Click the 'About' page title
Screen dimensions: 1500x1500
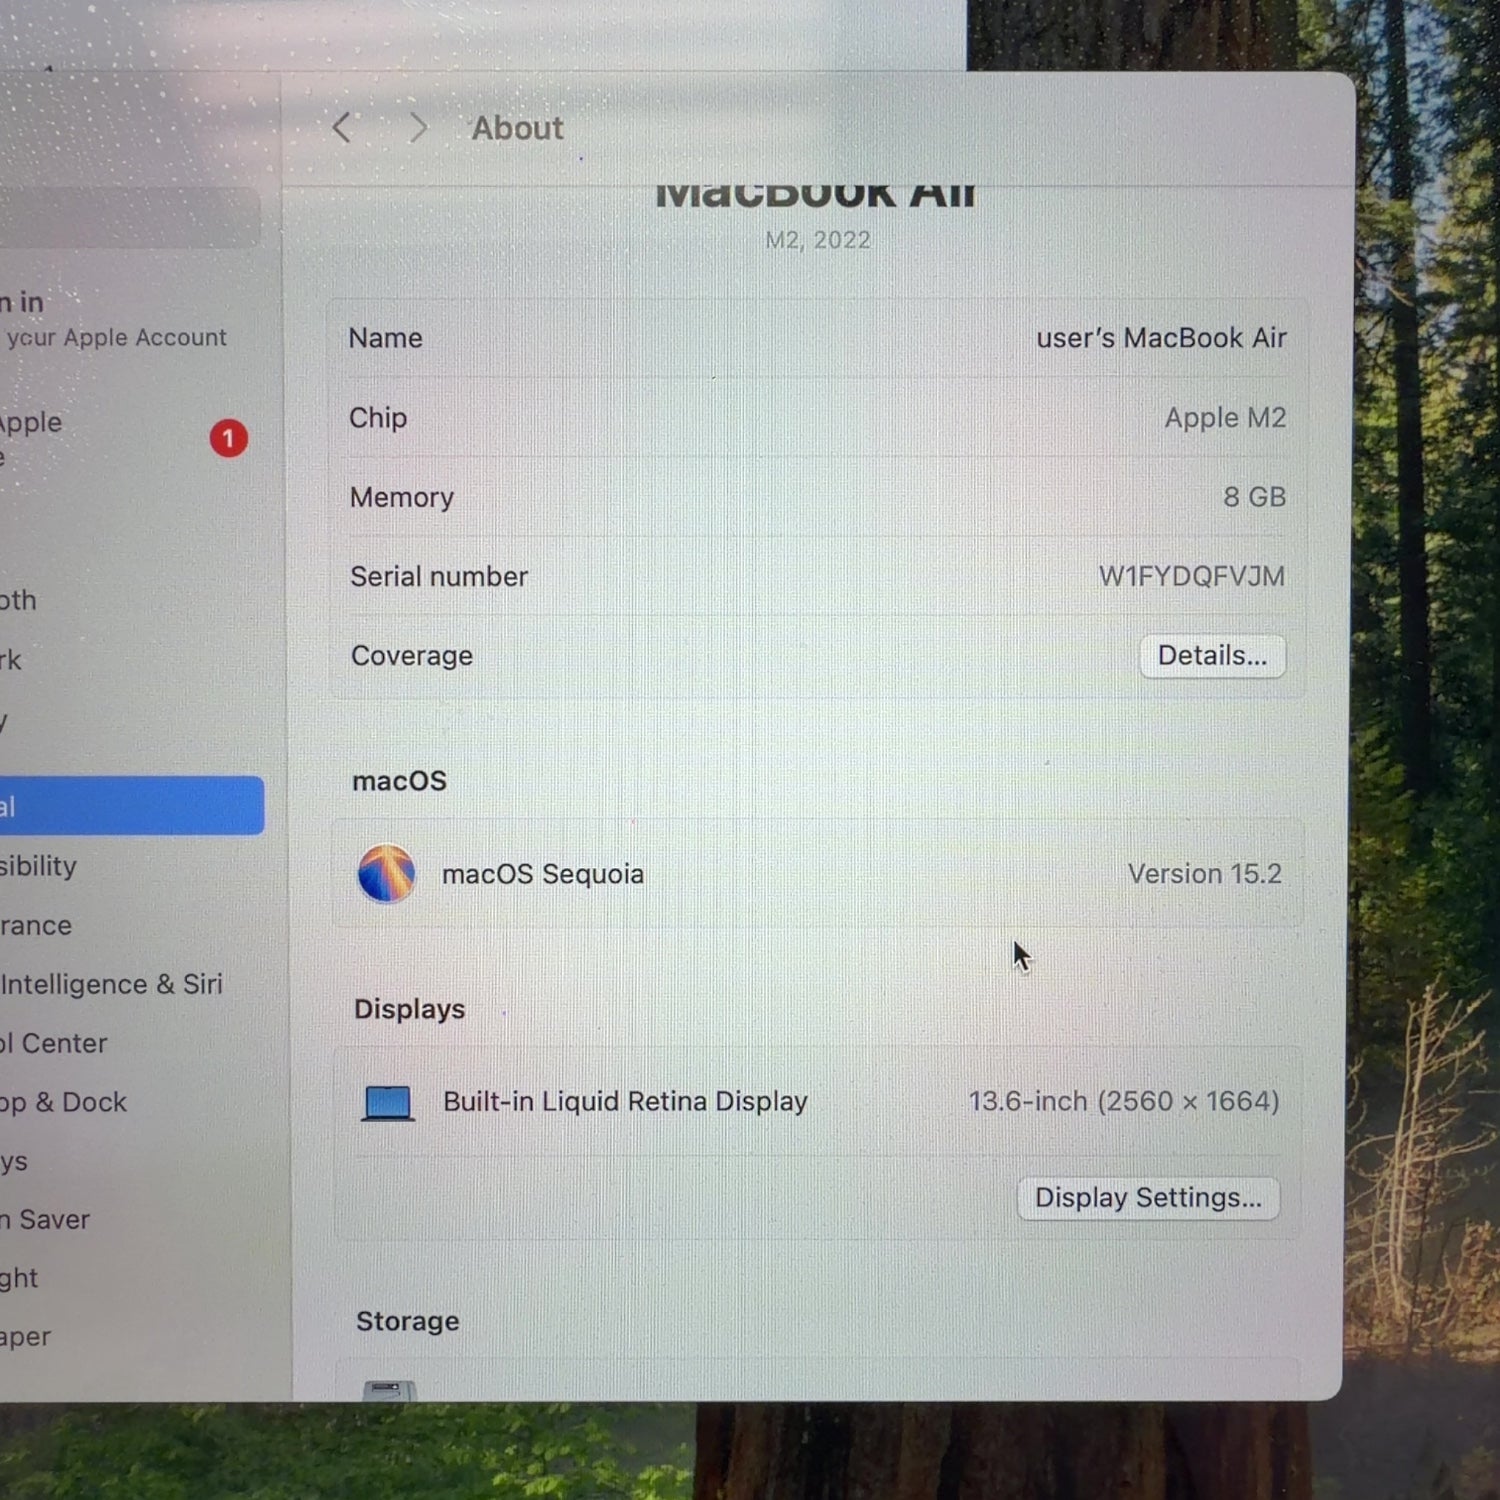tap(518, 128)
